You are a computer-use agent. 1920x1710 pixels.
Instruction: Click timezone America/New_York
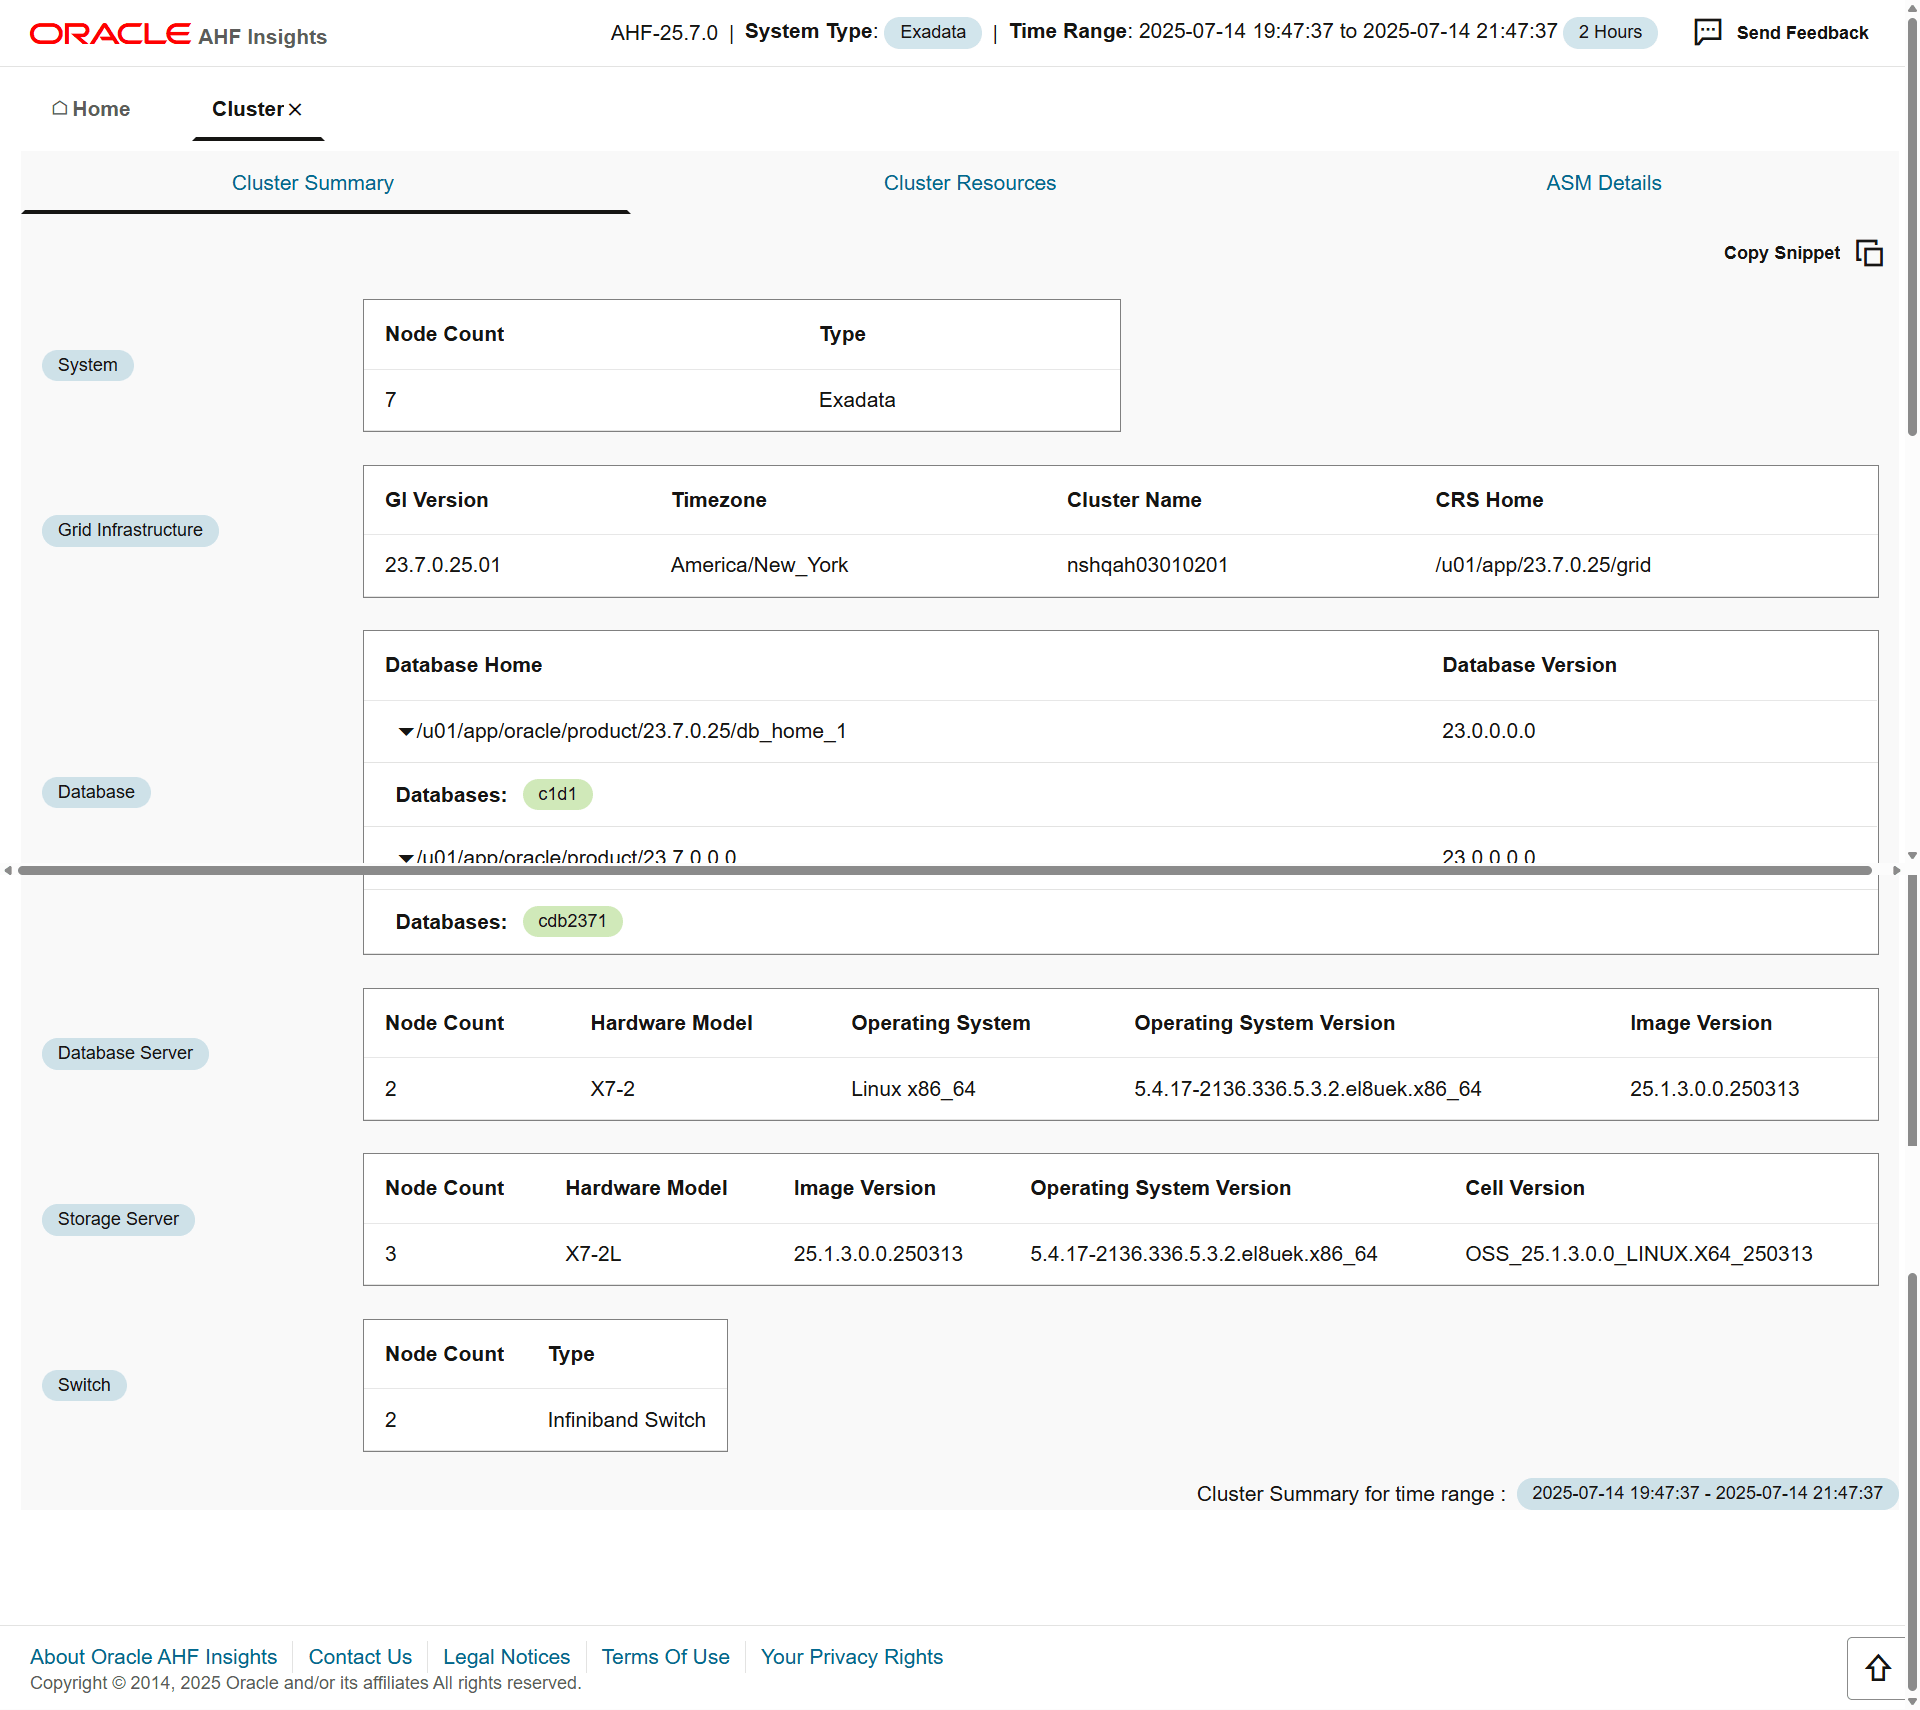759,565
